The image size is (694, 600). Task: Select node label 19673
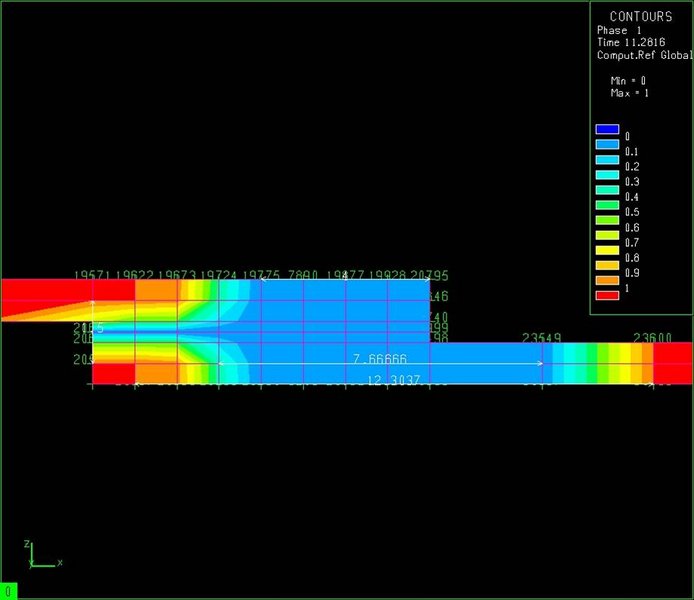[177, 275]
